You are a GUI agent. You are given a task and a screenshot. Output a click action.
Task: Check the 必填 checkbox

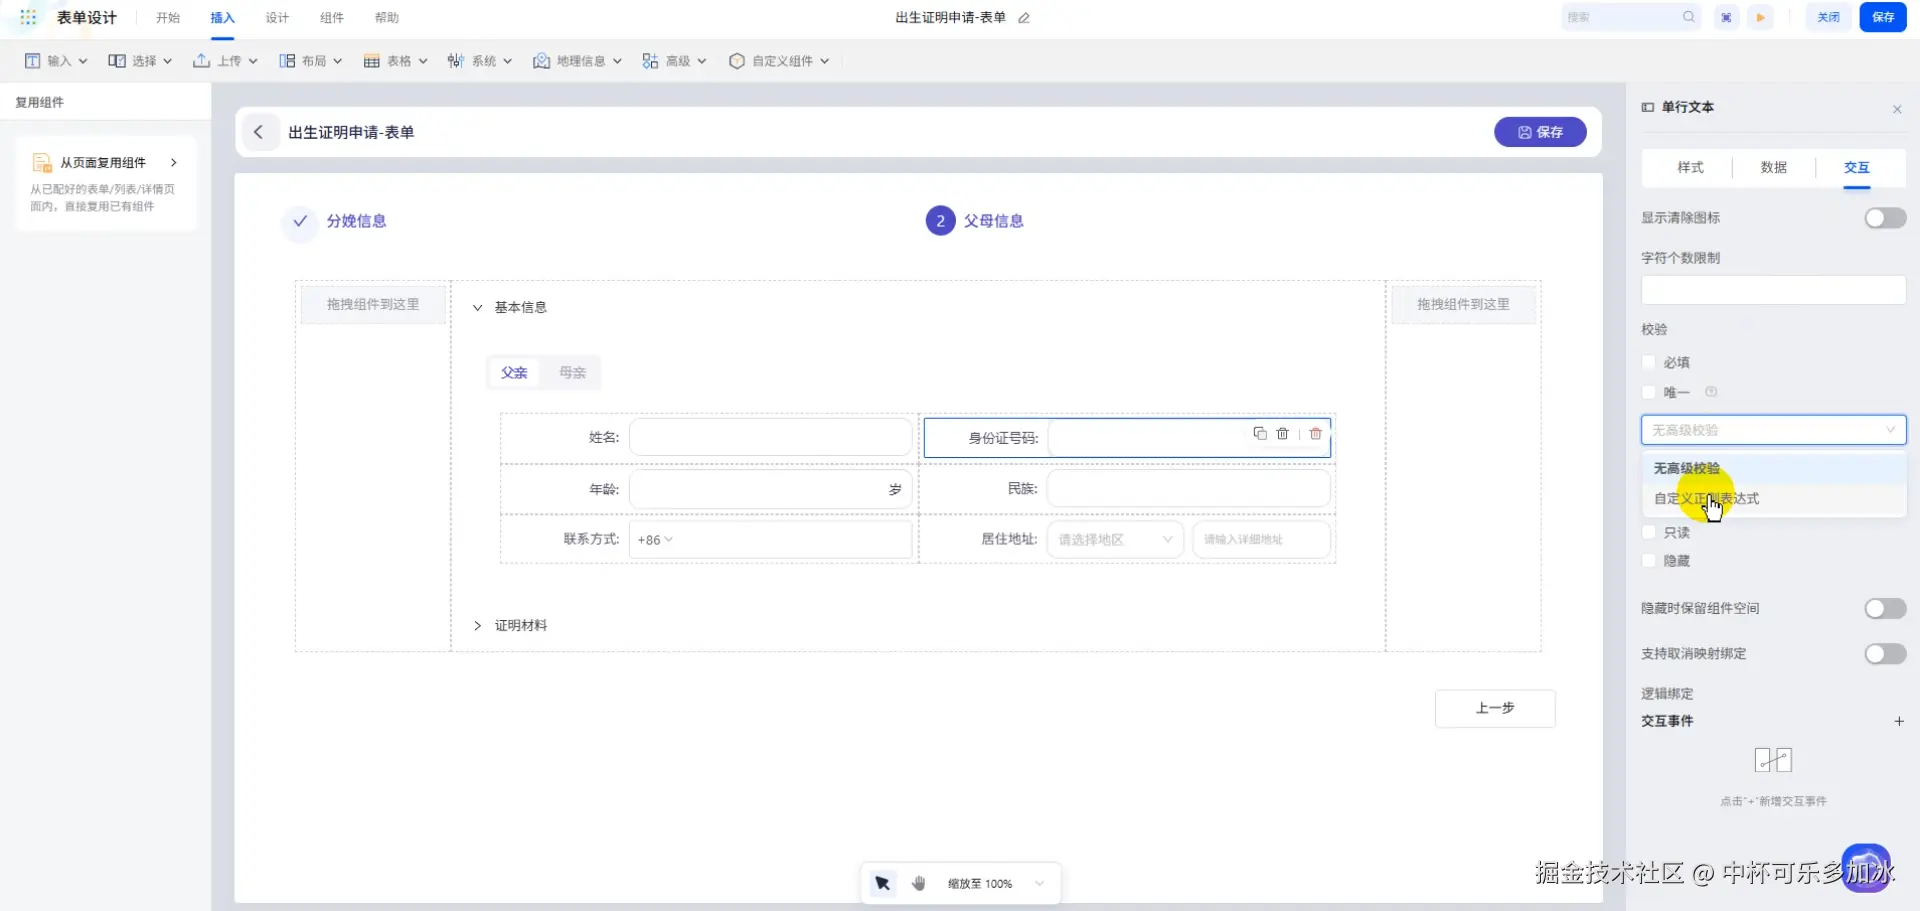[1649, 362]
